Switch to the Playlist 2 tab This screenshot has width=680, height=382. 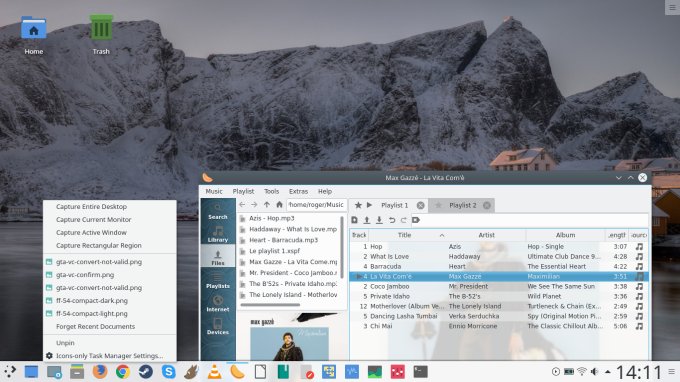[x=462, y=205]
